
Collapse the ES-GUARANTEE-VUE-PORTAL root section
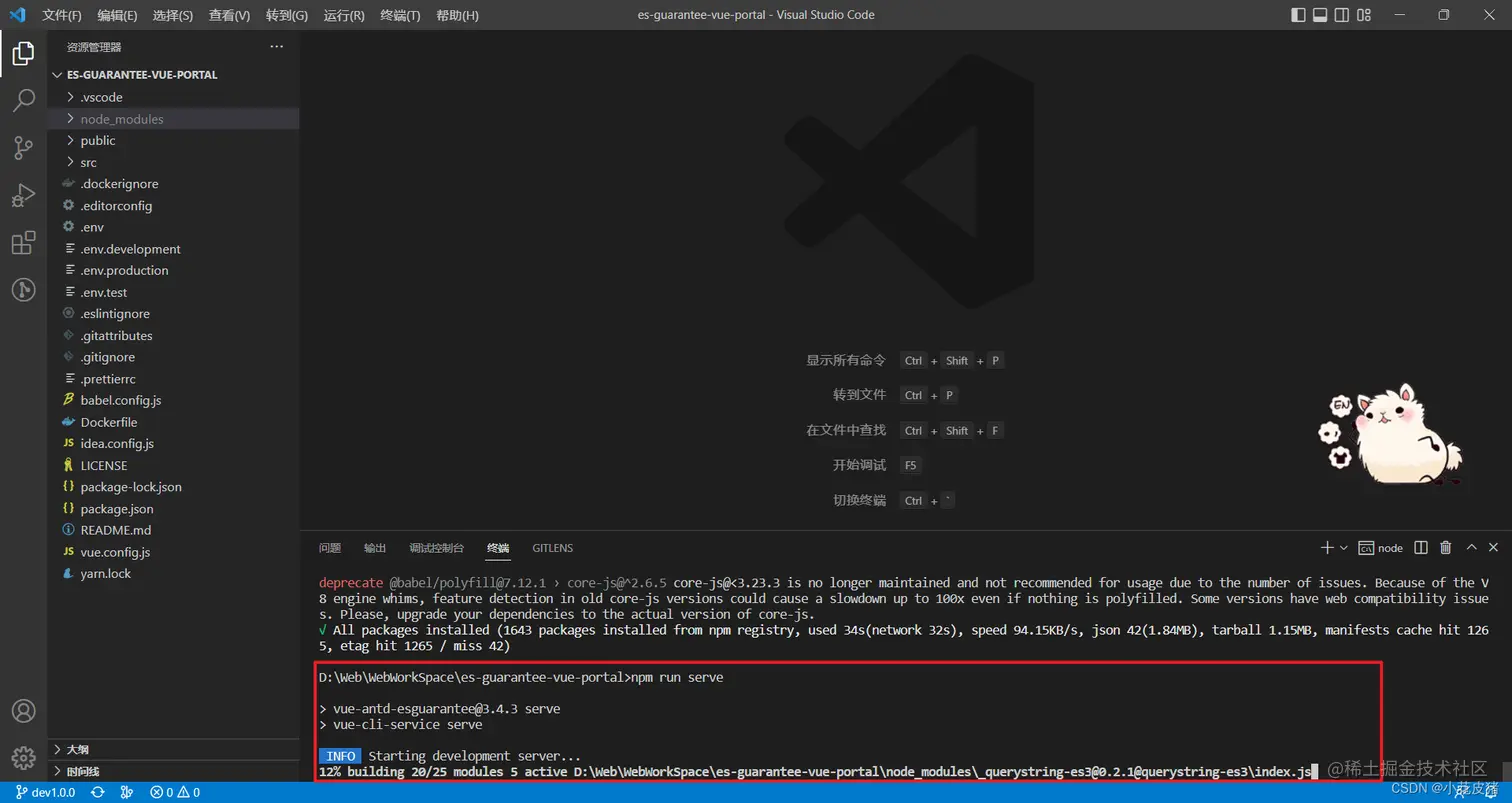pyautogui.click(x=173, y=75)
